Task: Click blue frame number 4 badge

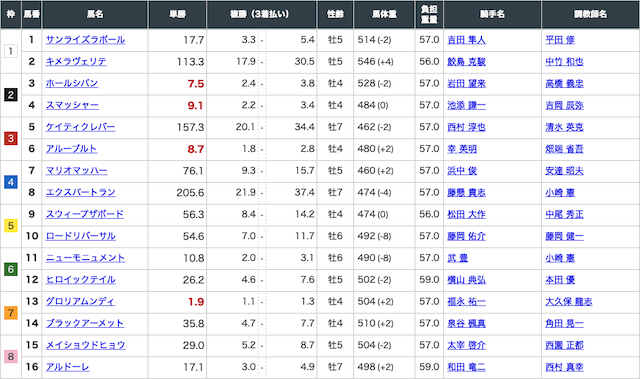Action: 11,182
